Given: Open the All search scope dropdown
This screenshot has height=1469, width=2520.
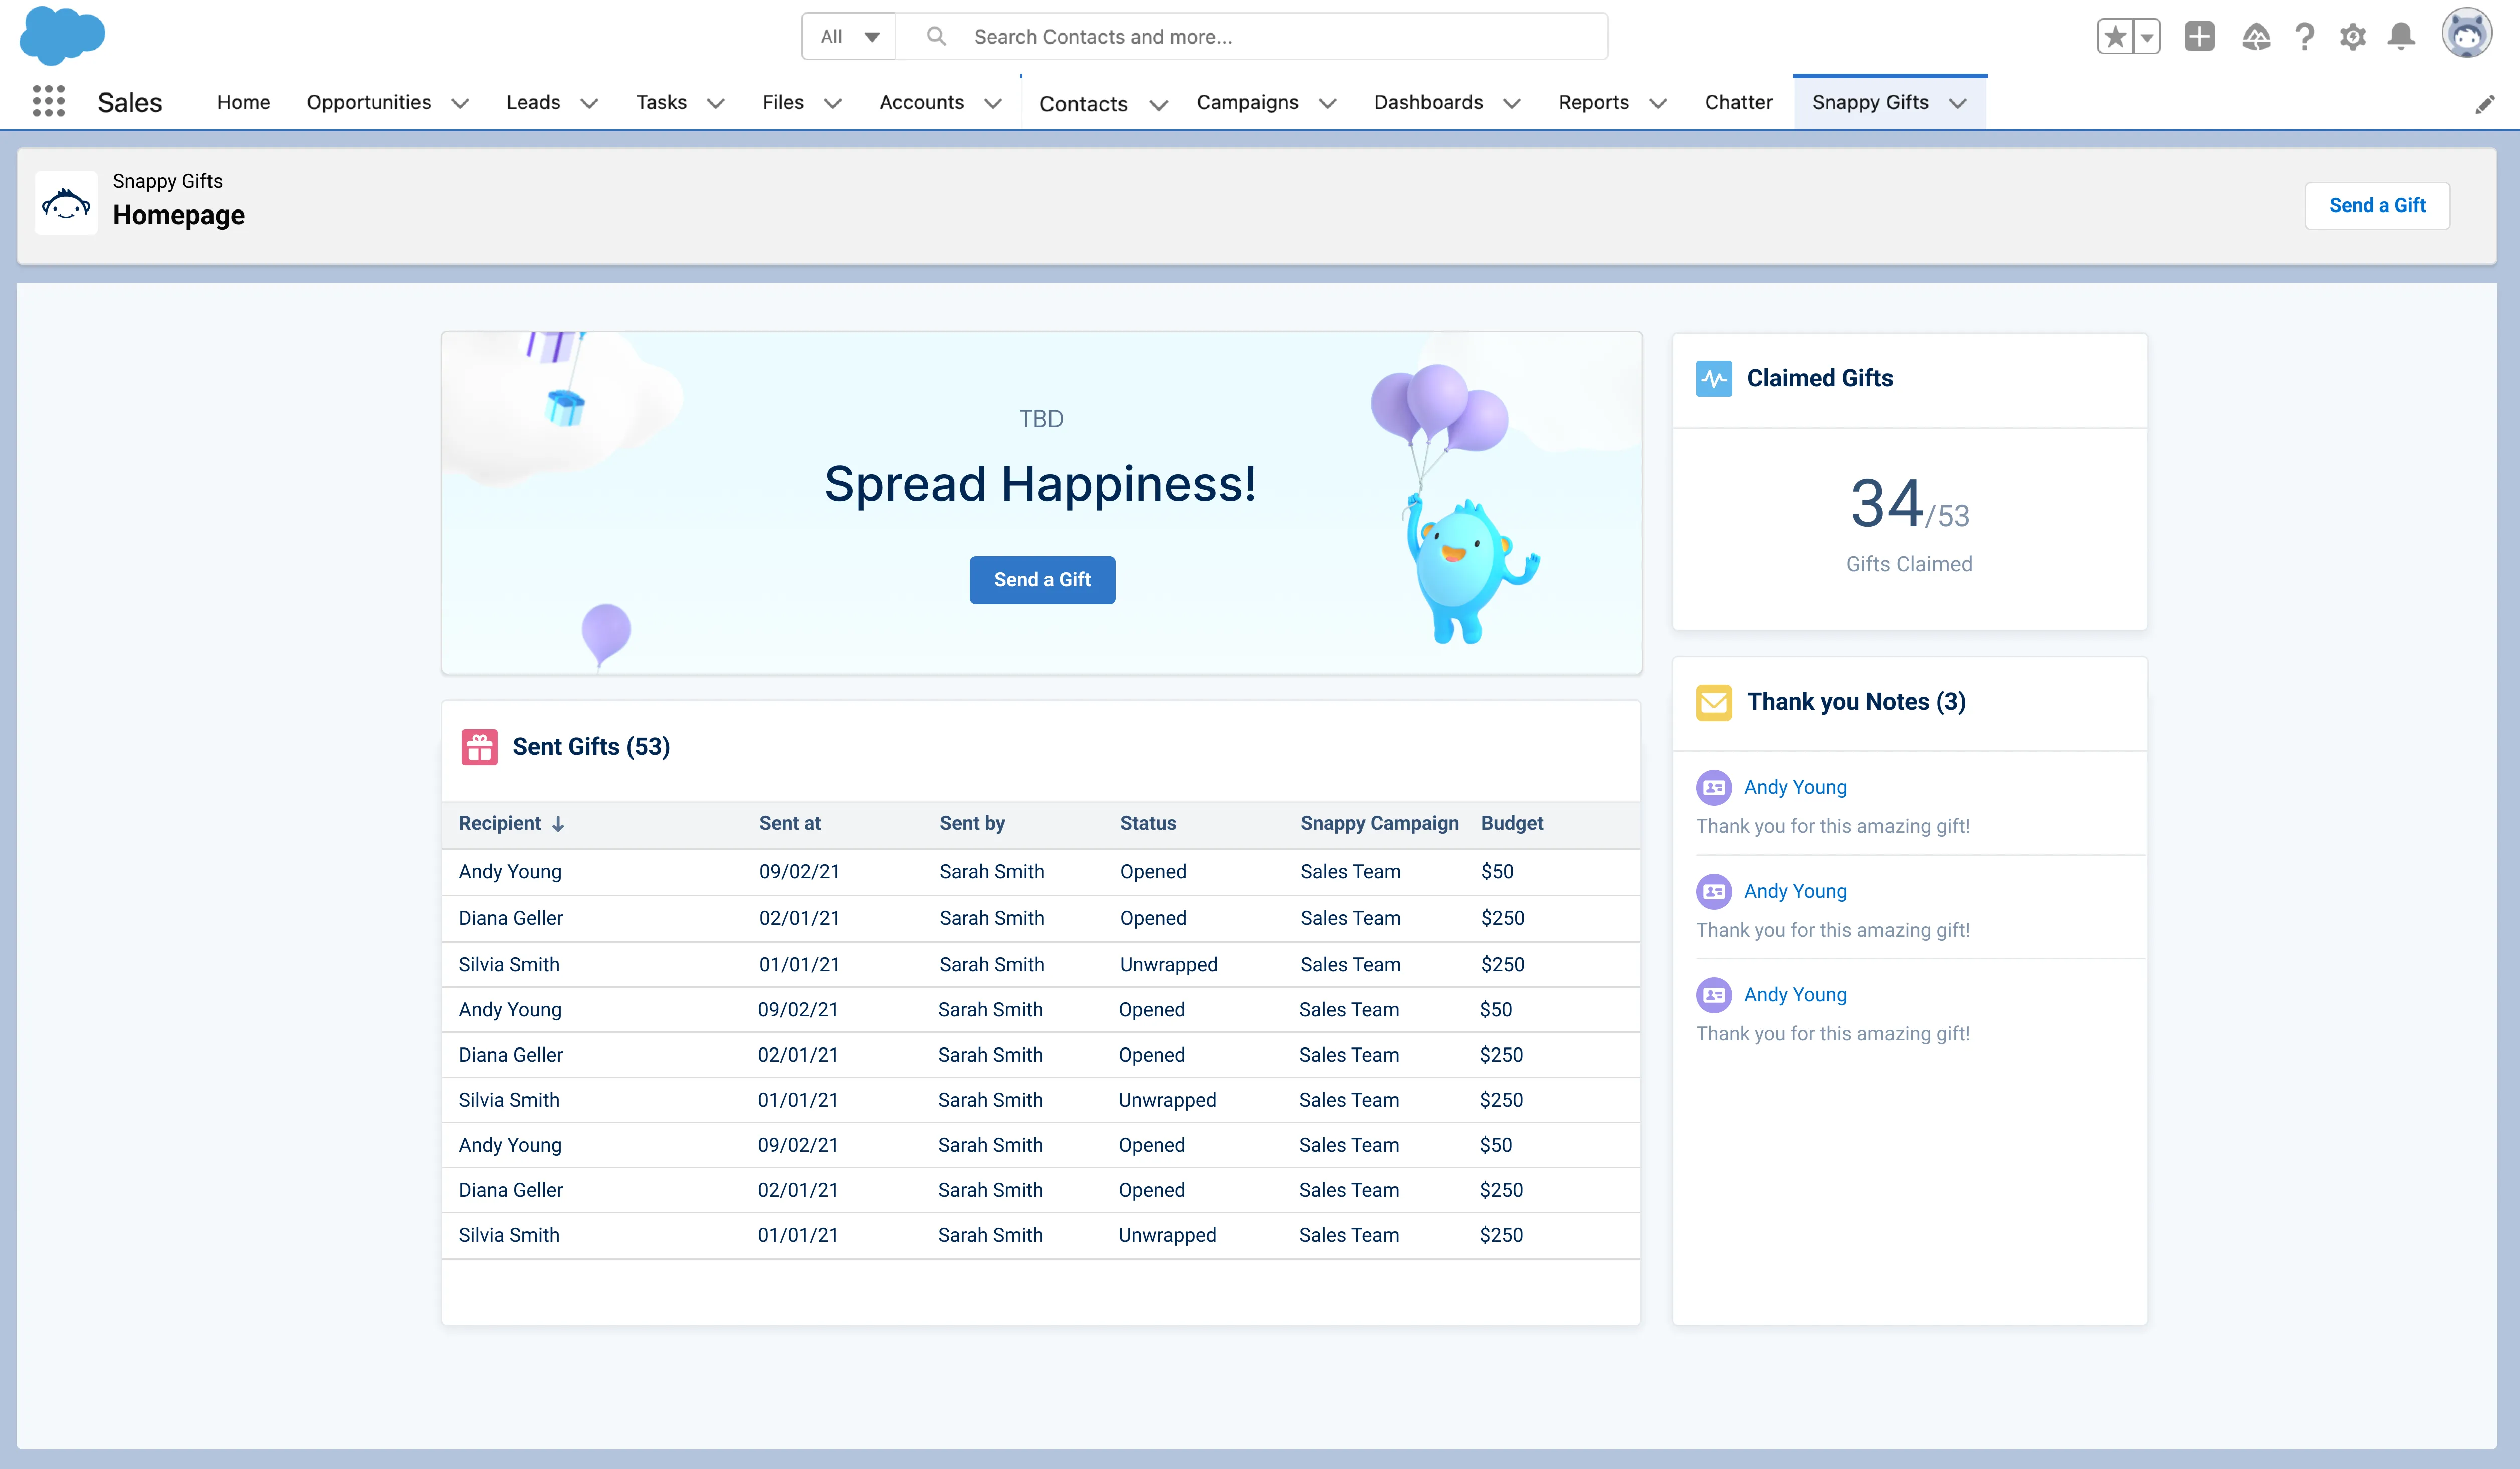Looking at the screenshot, I should [849, 37].
